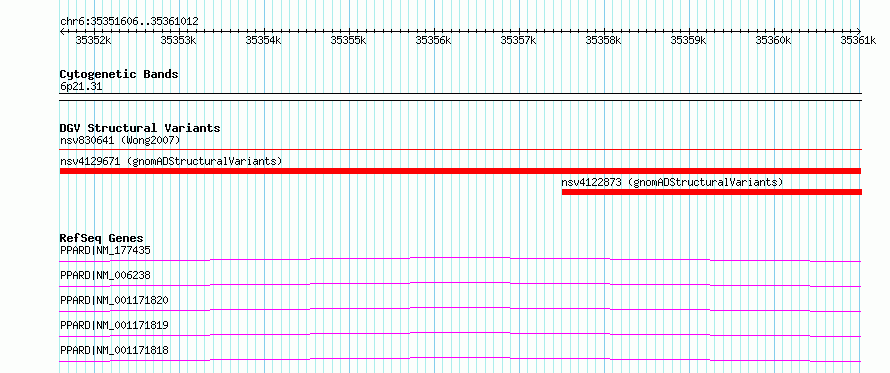This screenshot has width=890, height=373.
Task: Select the PPARD|NM_006238 transcript label
Action: [105, 275]
